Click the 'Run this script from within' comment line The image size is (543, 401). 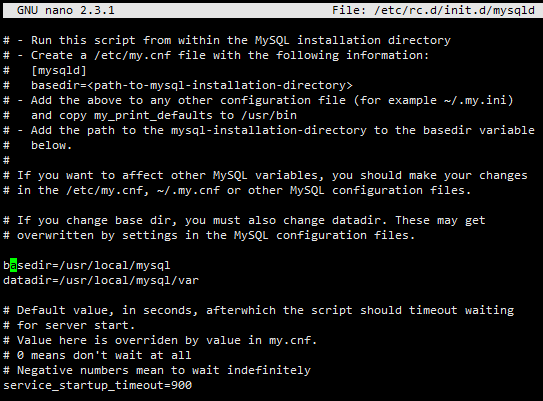227,40
